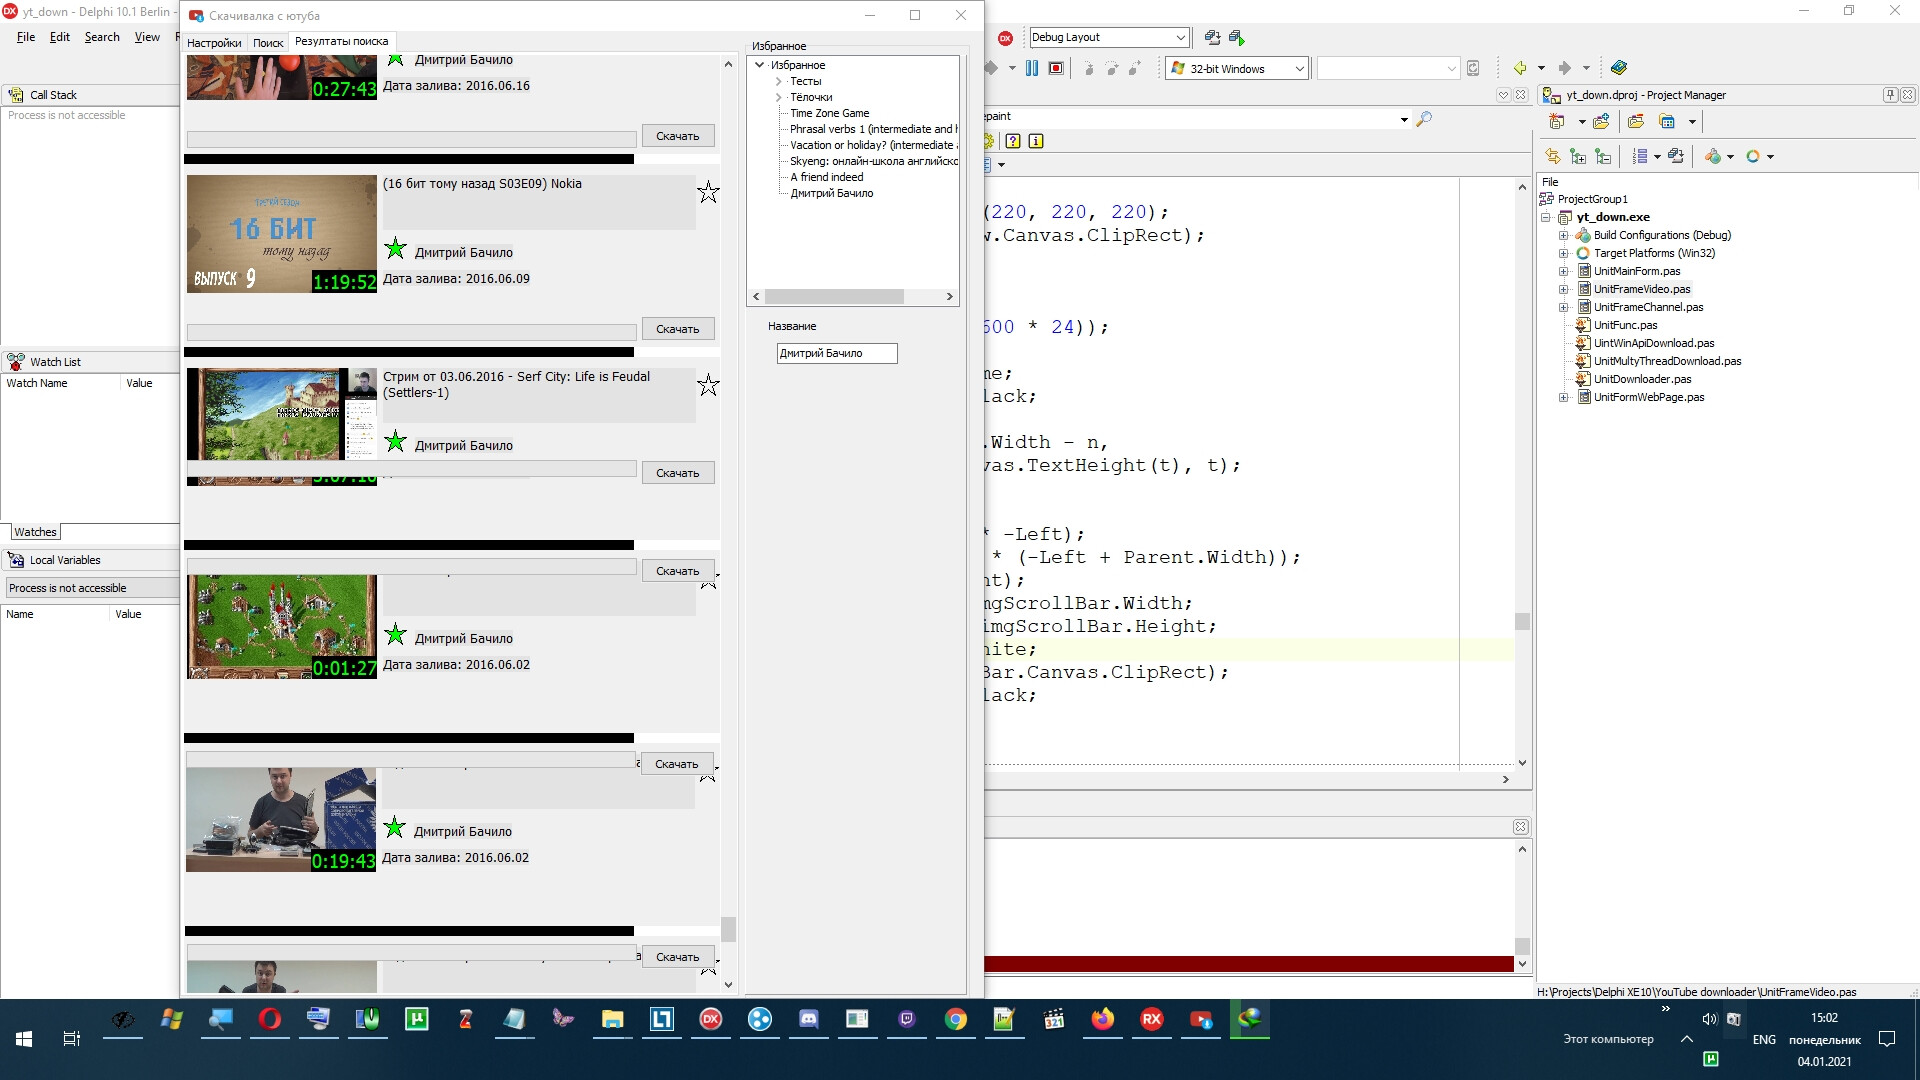Select the Результаты поиска tab
Screen dimensions: 1920x1080
coord(342,41)
